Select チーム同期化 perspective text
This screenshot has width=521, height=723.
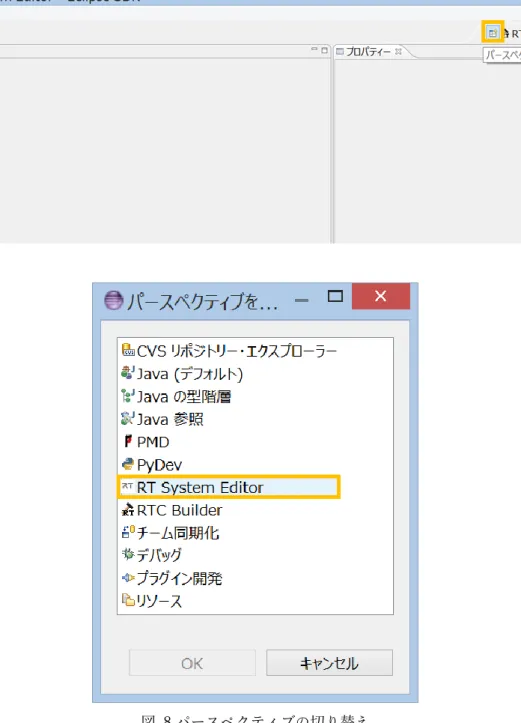178,533
